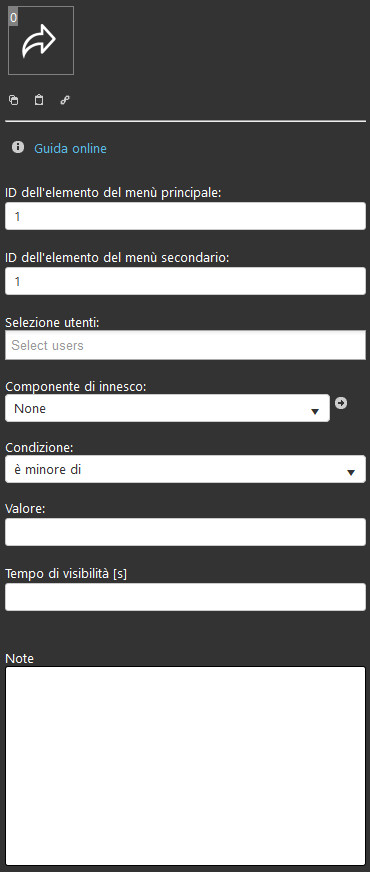Screen dimensions: 370x872
Task: Click the Select users field
Action: coord(185,345)
